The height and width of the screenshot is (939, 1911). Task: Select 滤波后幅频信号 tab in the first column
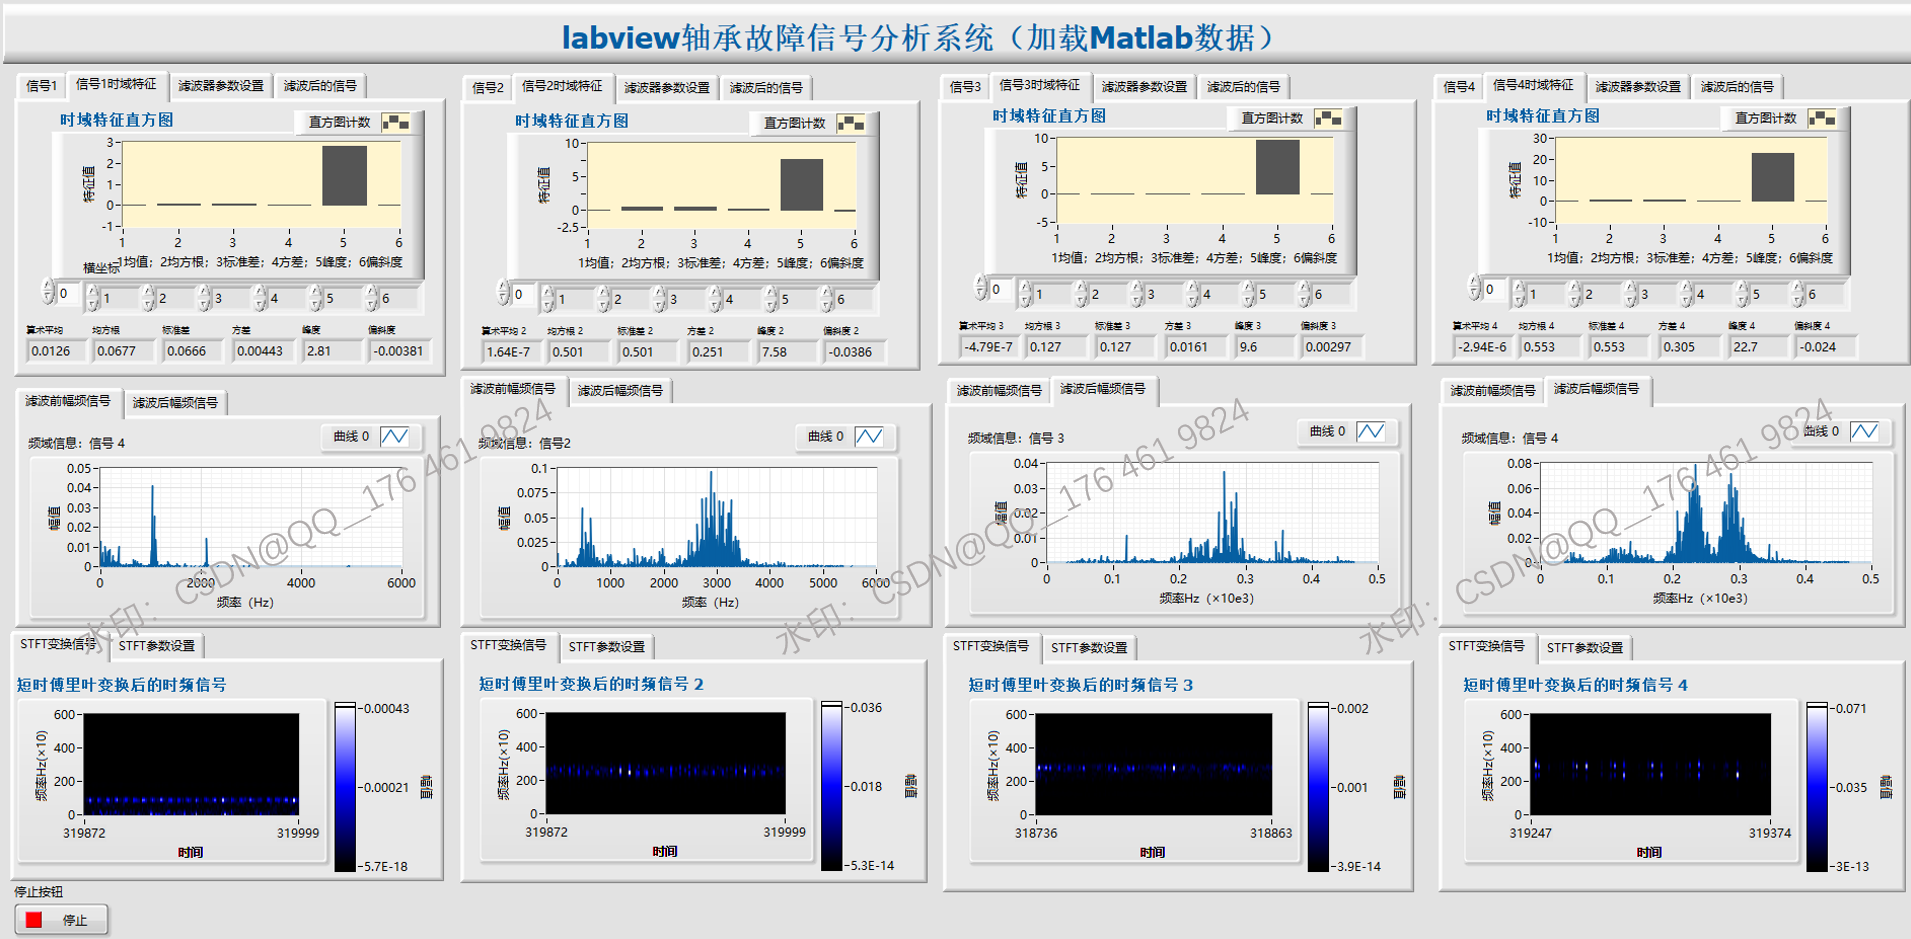click(175, 403)
